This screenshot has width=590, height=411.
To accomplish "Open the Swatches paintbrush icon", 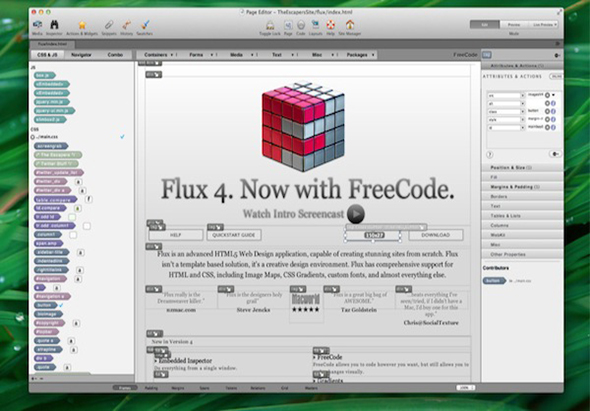I will coord(144,25).
